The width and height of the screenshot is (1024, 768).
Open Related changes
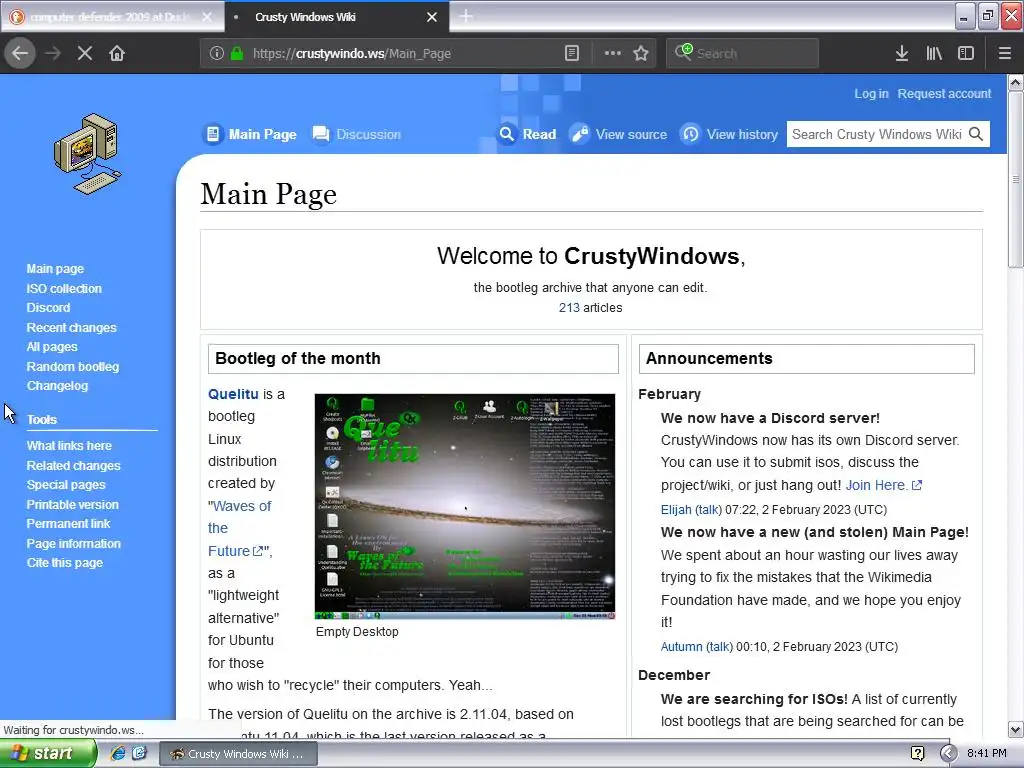pyautogui.click(x=73, y=466)
